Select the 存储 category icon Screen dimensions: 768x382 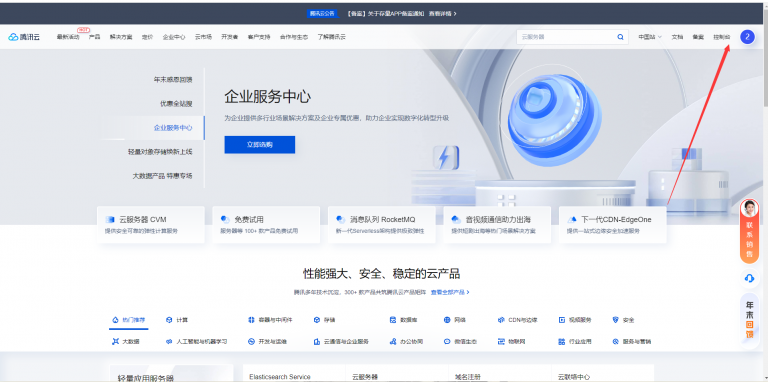click(316, 320)
